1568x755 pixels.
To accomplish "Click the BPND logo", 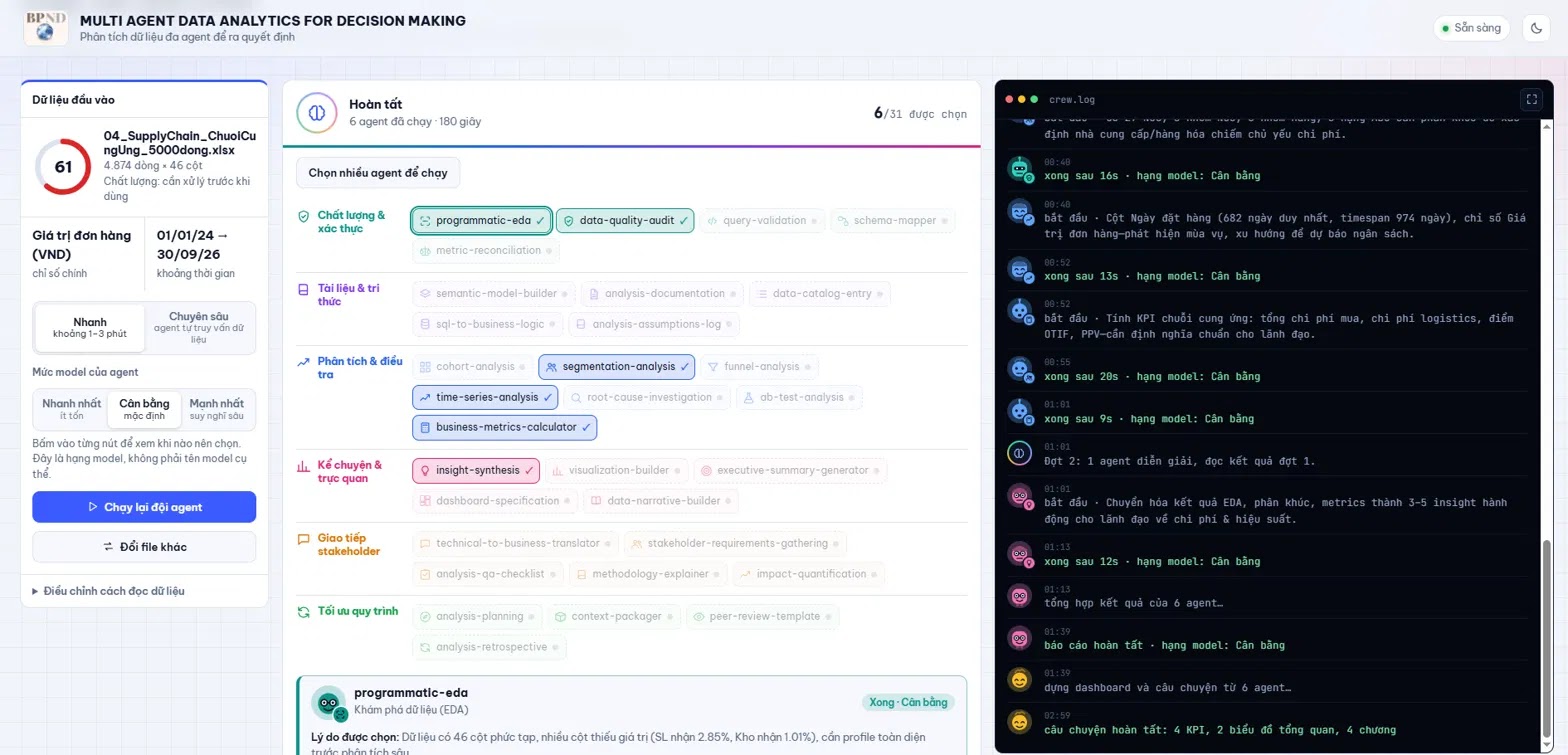I will coord(45,28).
